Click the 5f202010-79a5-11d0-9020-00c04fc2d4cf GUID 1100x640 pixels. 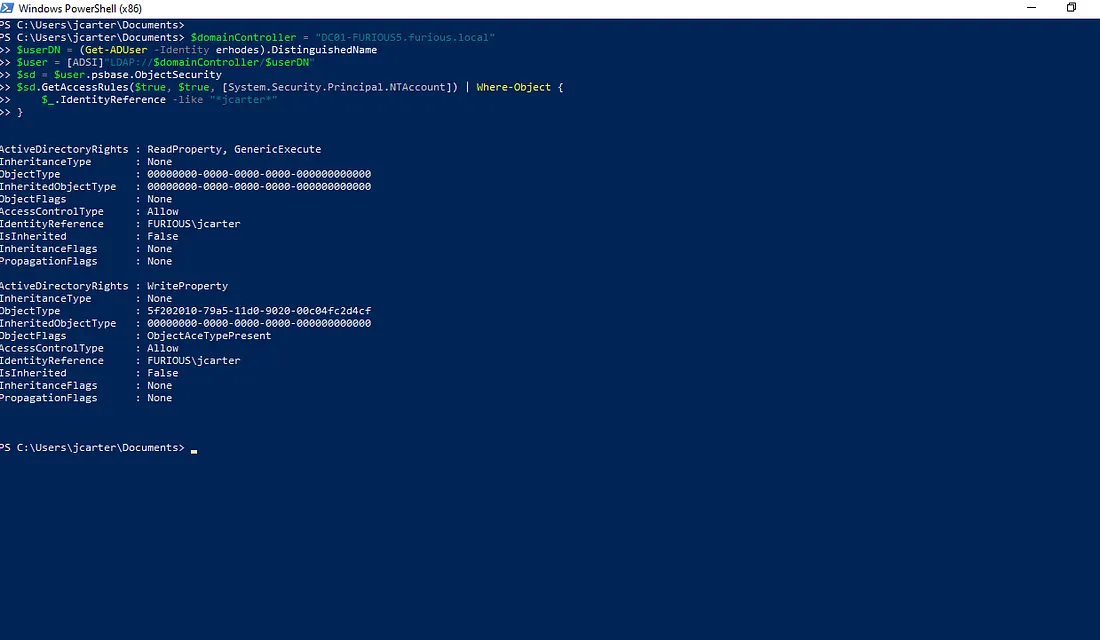[259, 311]
